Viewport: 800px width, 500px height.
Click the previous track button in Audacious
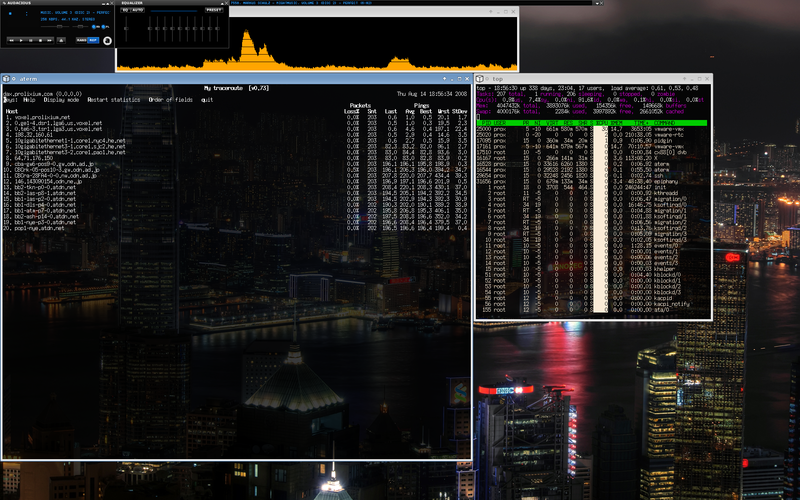point(12,41)
